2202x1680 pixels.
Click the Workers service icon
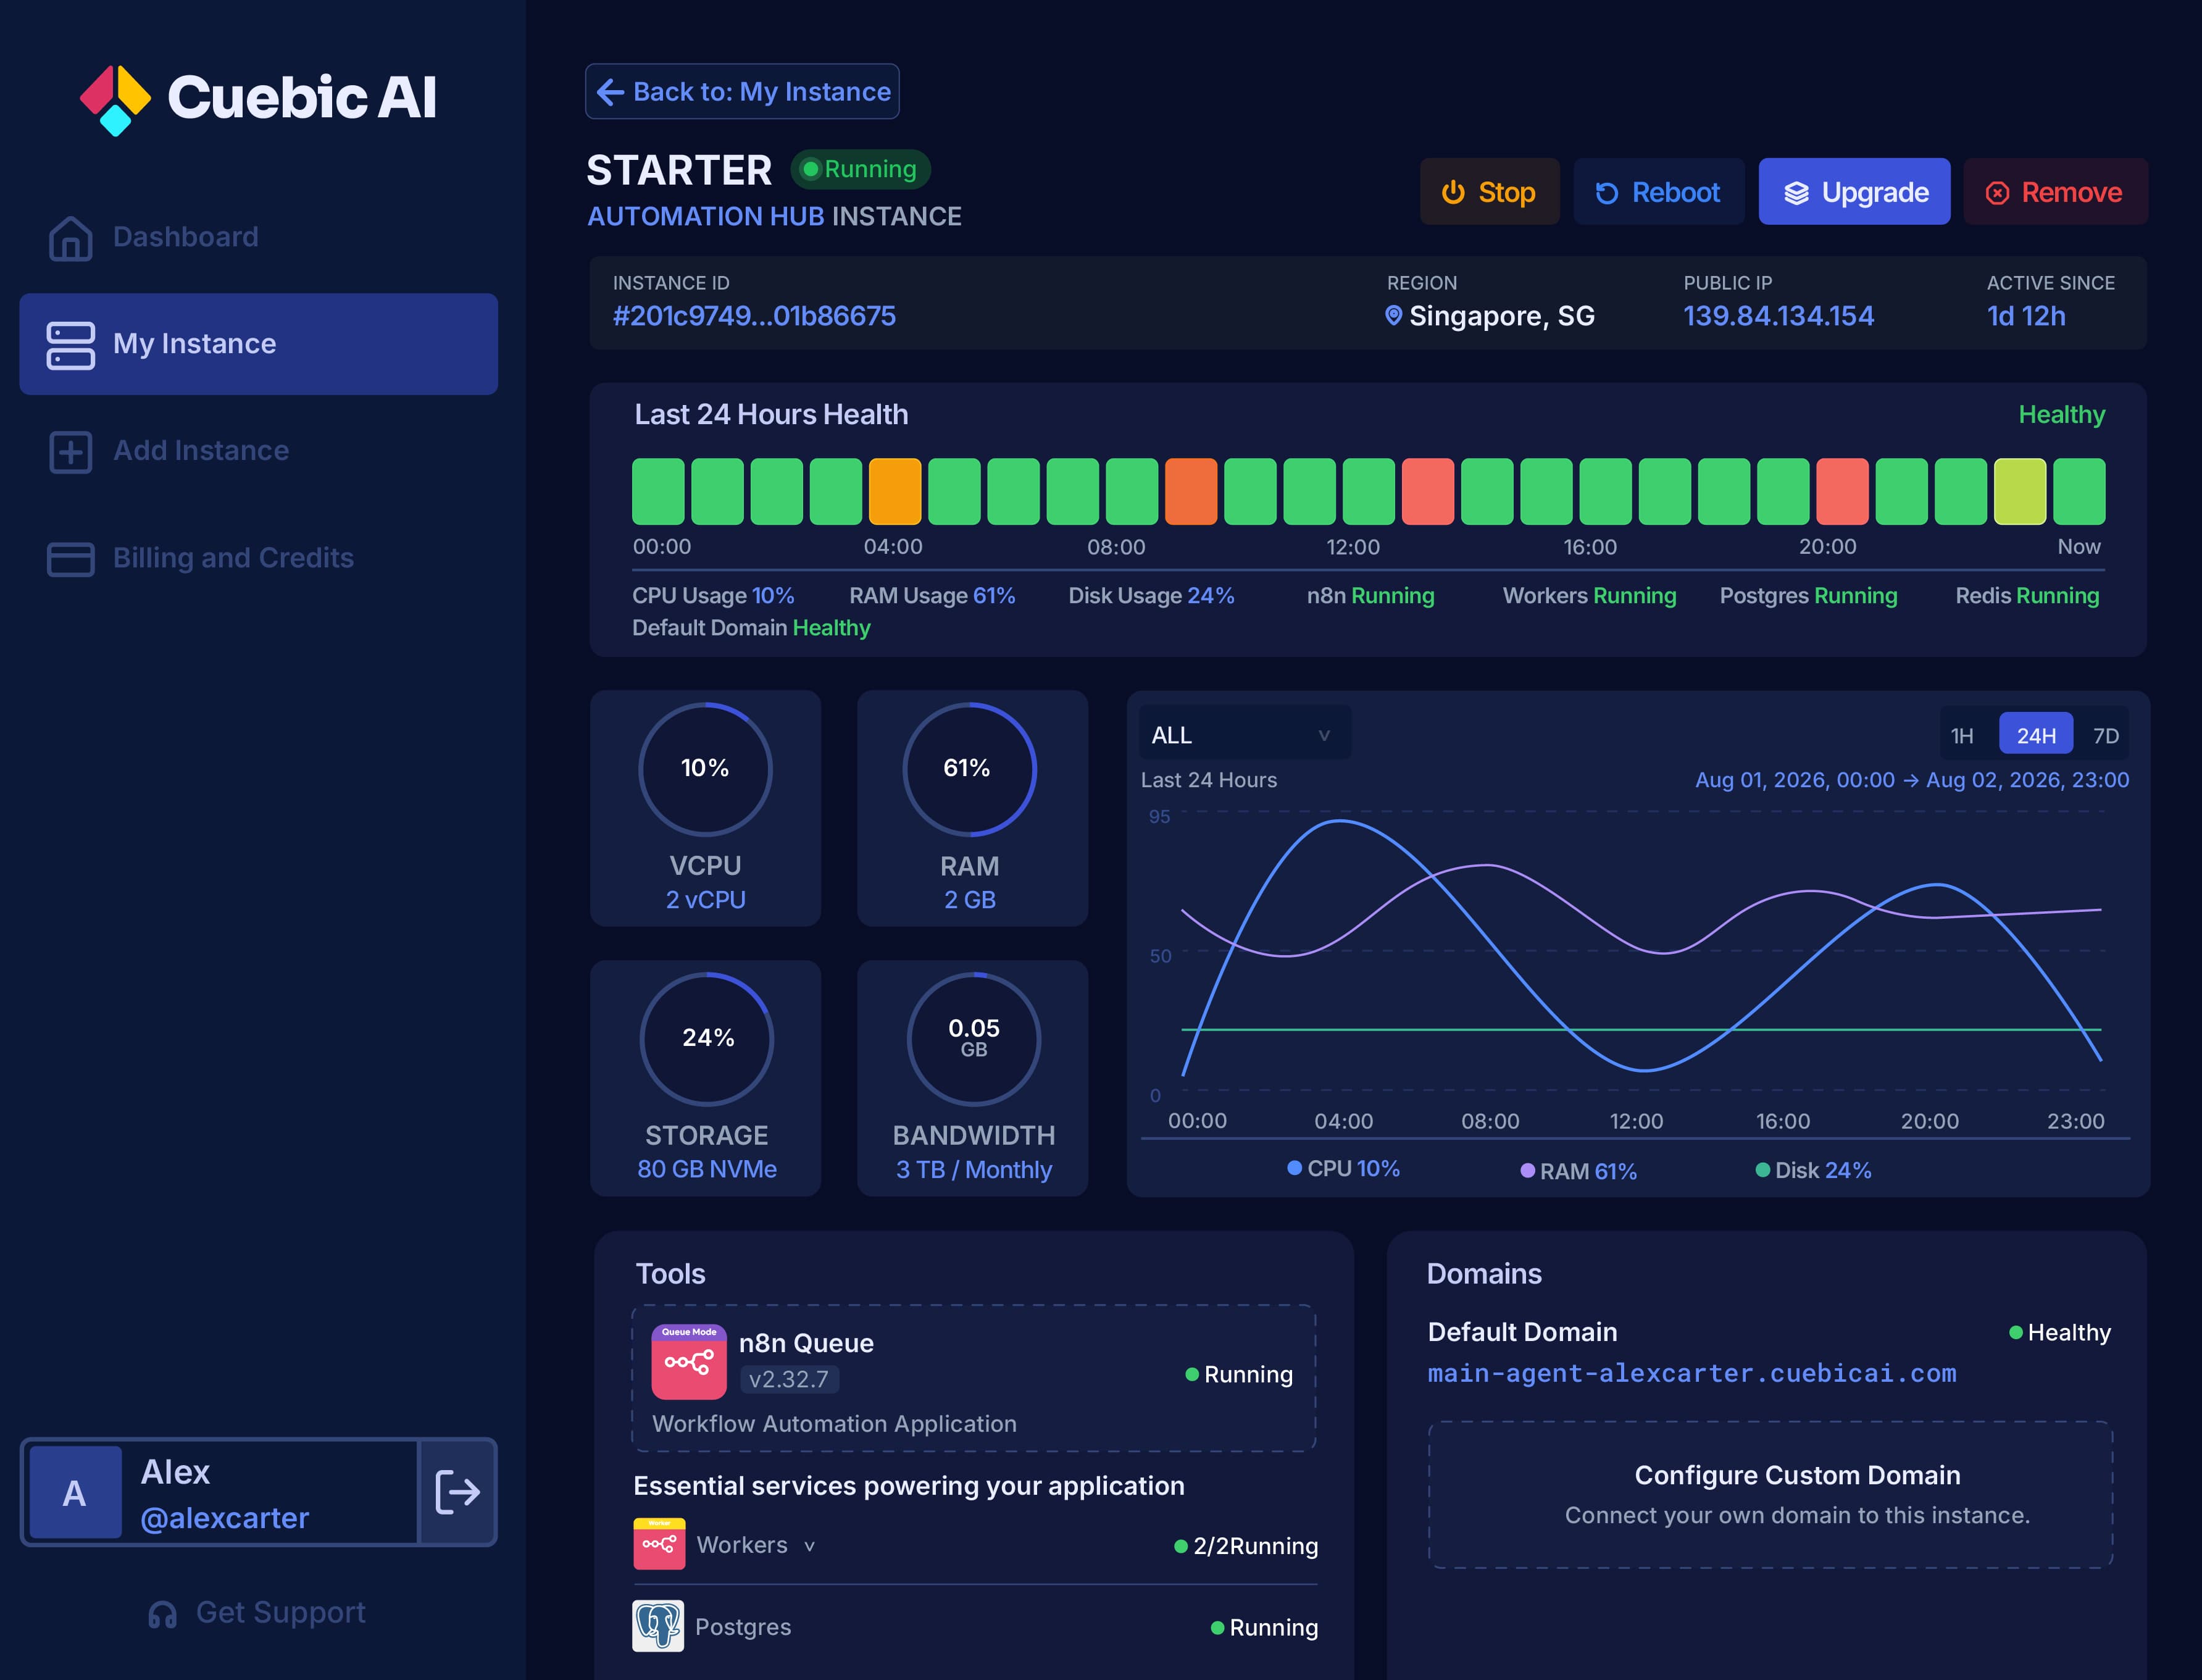659,1544
